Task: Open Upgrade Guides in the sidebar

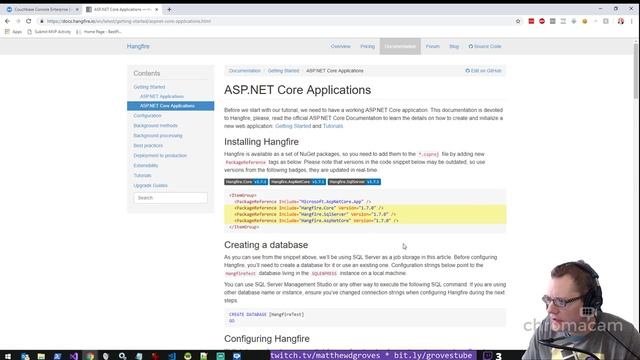Action: coord(150,186)
